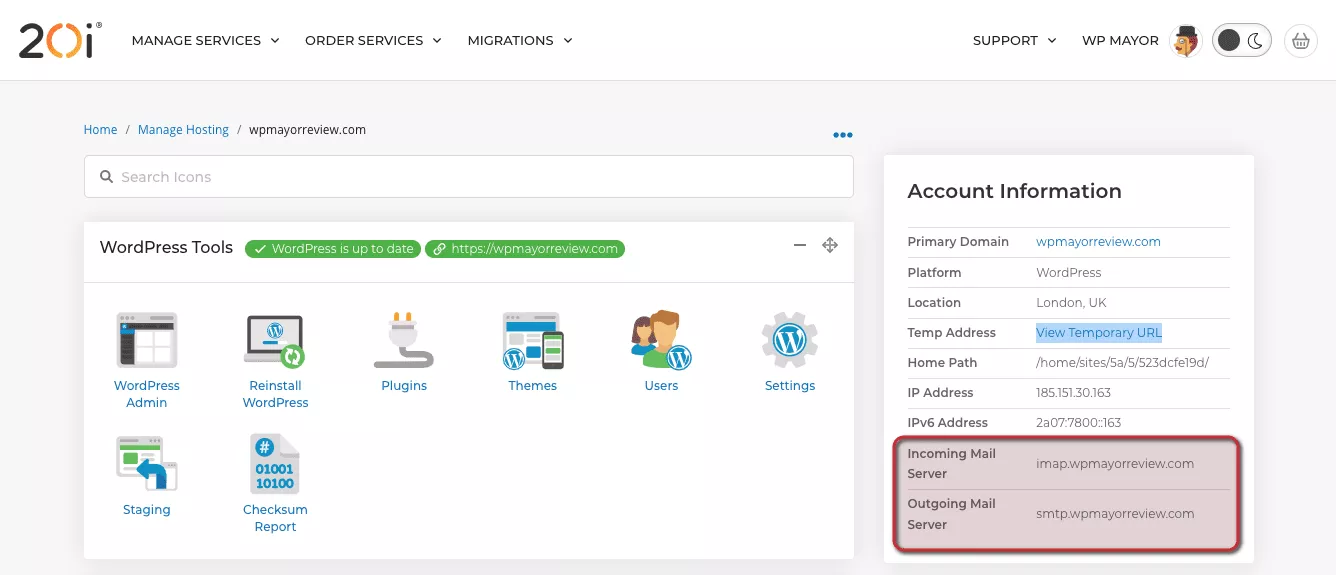Go to Home breadcrumb
Screen dimensions: 1336x575
point(100,130)
